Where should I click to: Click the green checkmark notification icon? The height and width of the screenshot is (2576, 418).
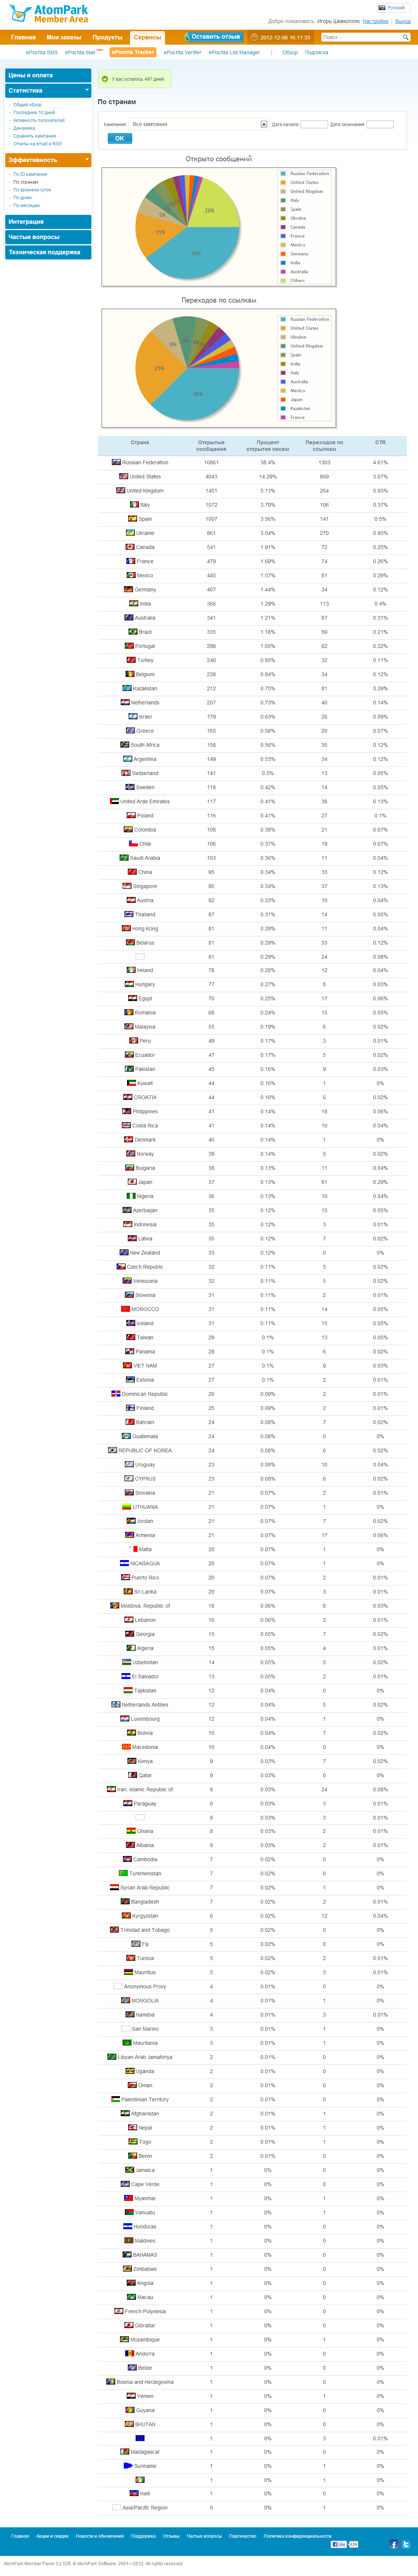tap(106, 78)
